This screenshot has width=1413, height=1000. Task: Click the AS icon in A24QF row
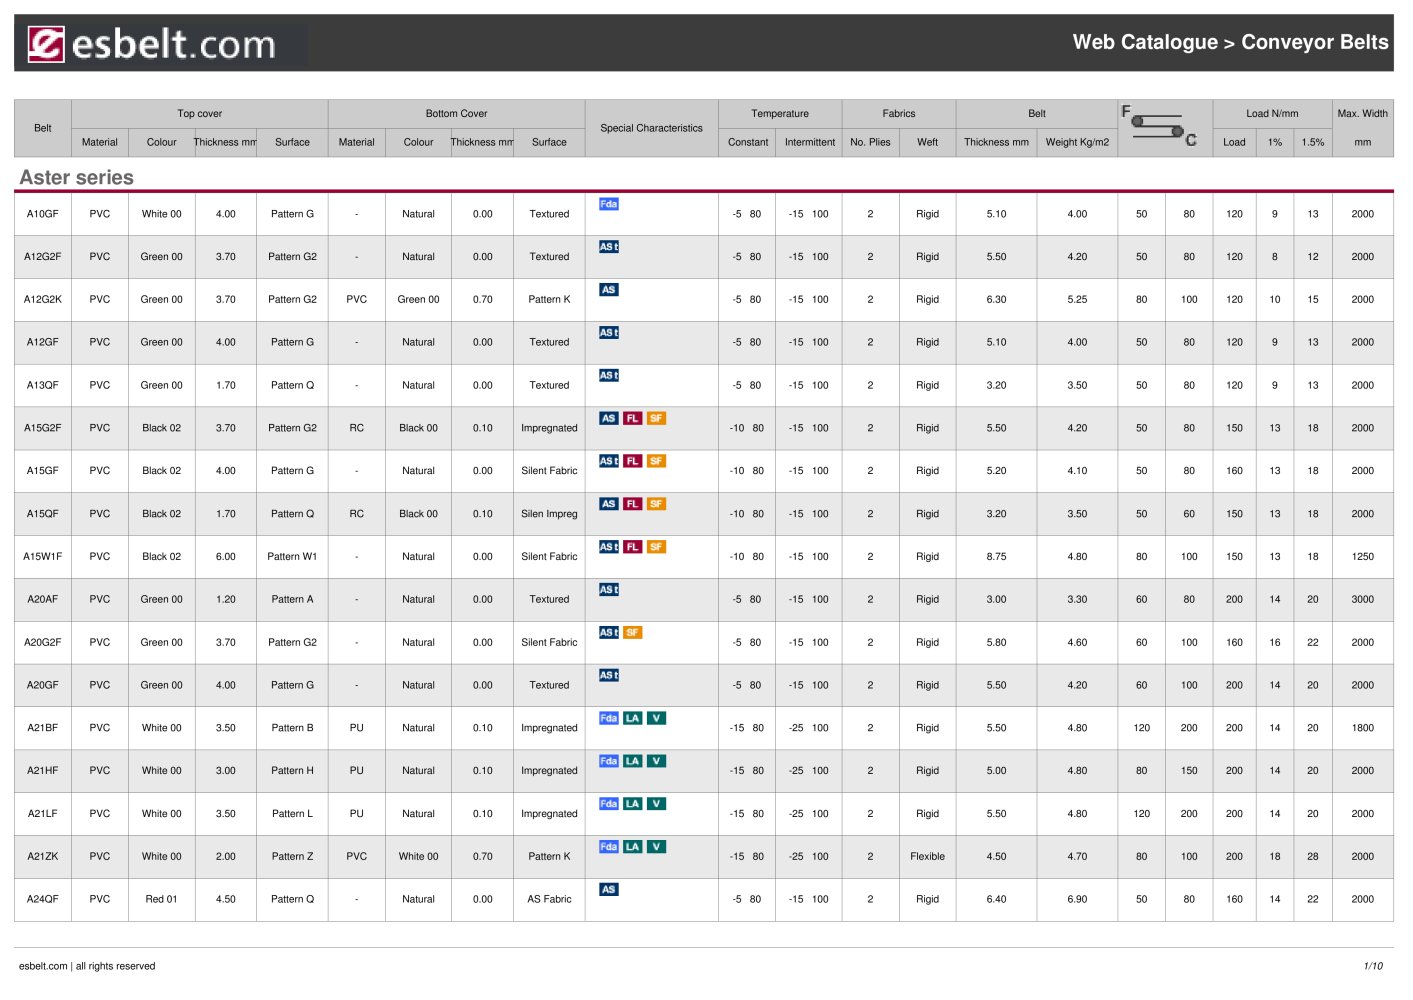[x=608, y=889]
